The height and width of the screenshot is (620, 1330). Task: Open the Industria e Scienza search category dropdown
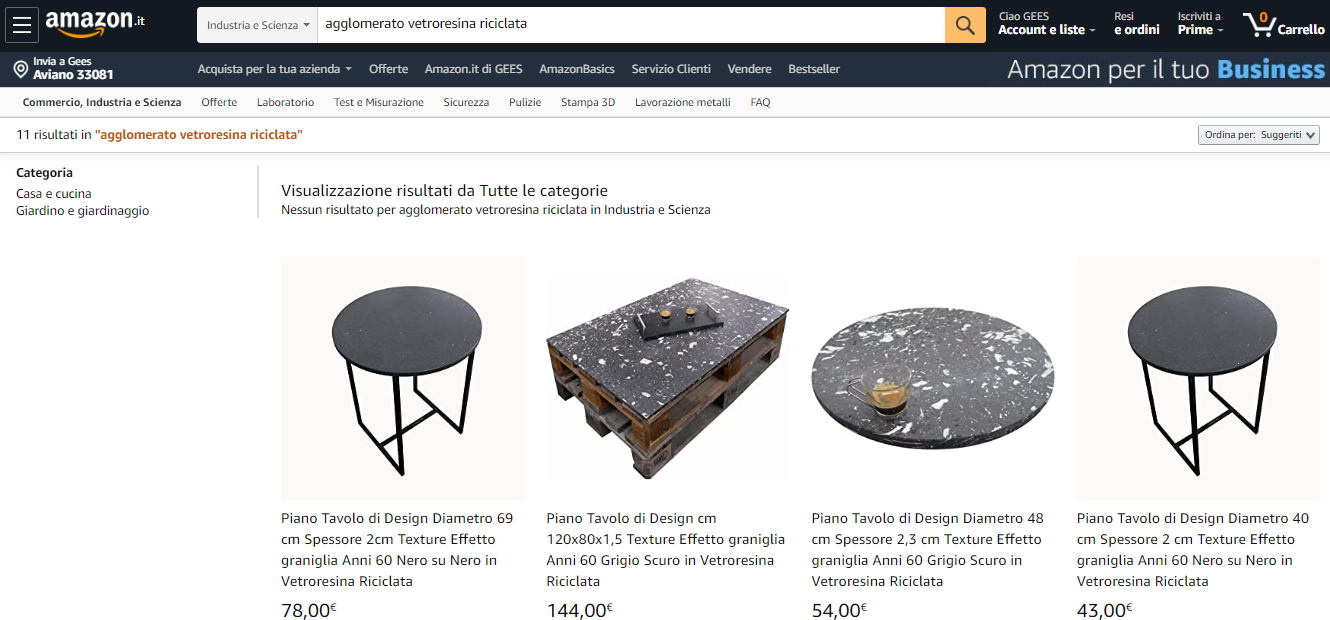click(257, 25)
